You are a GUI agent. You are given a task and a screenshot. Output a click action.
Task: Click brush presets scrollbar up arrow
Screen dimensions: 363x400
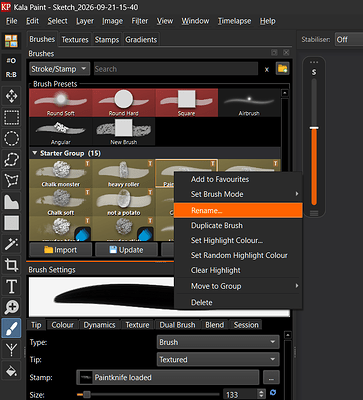285,93
